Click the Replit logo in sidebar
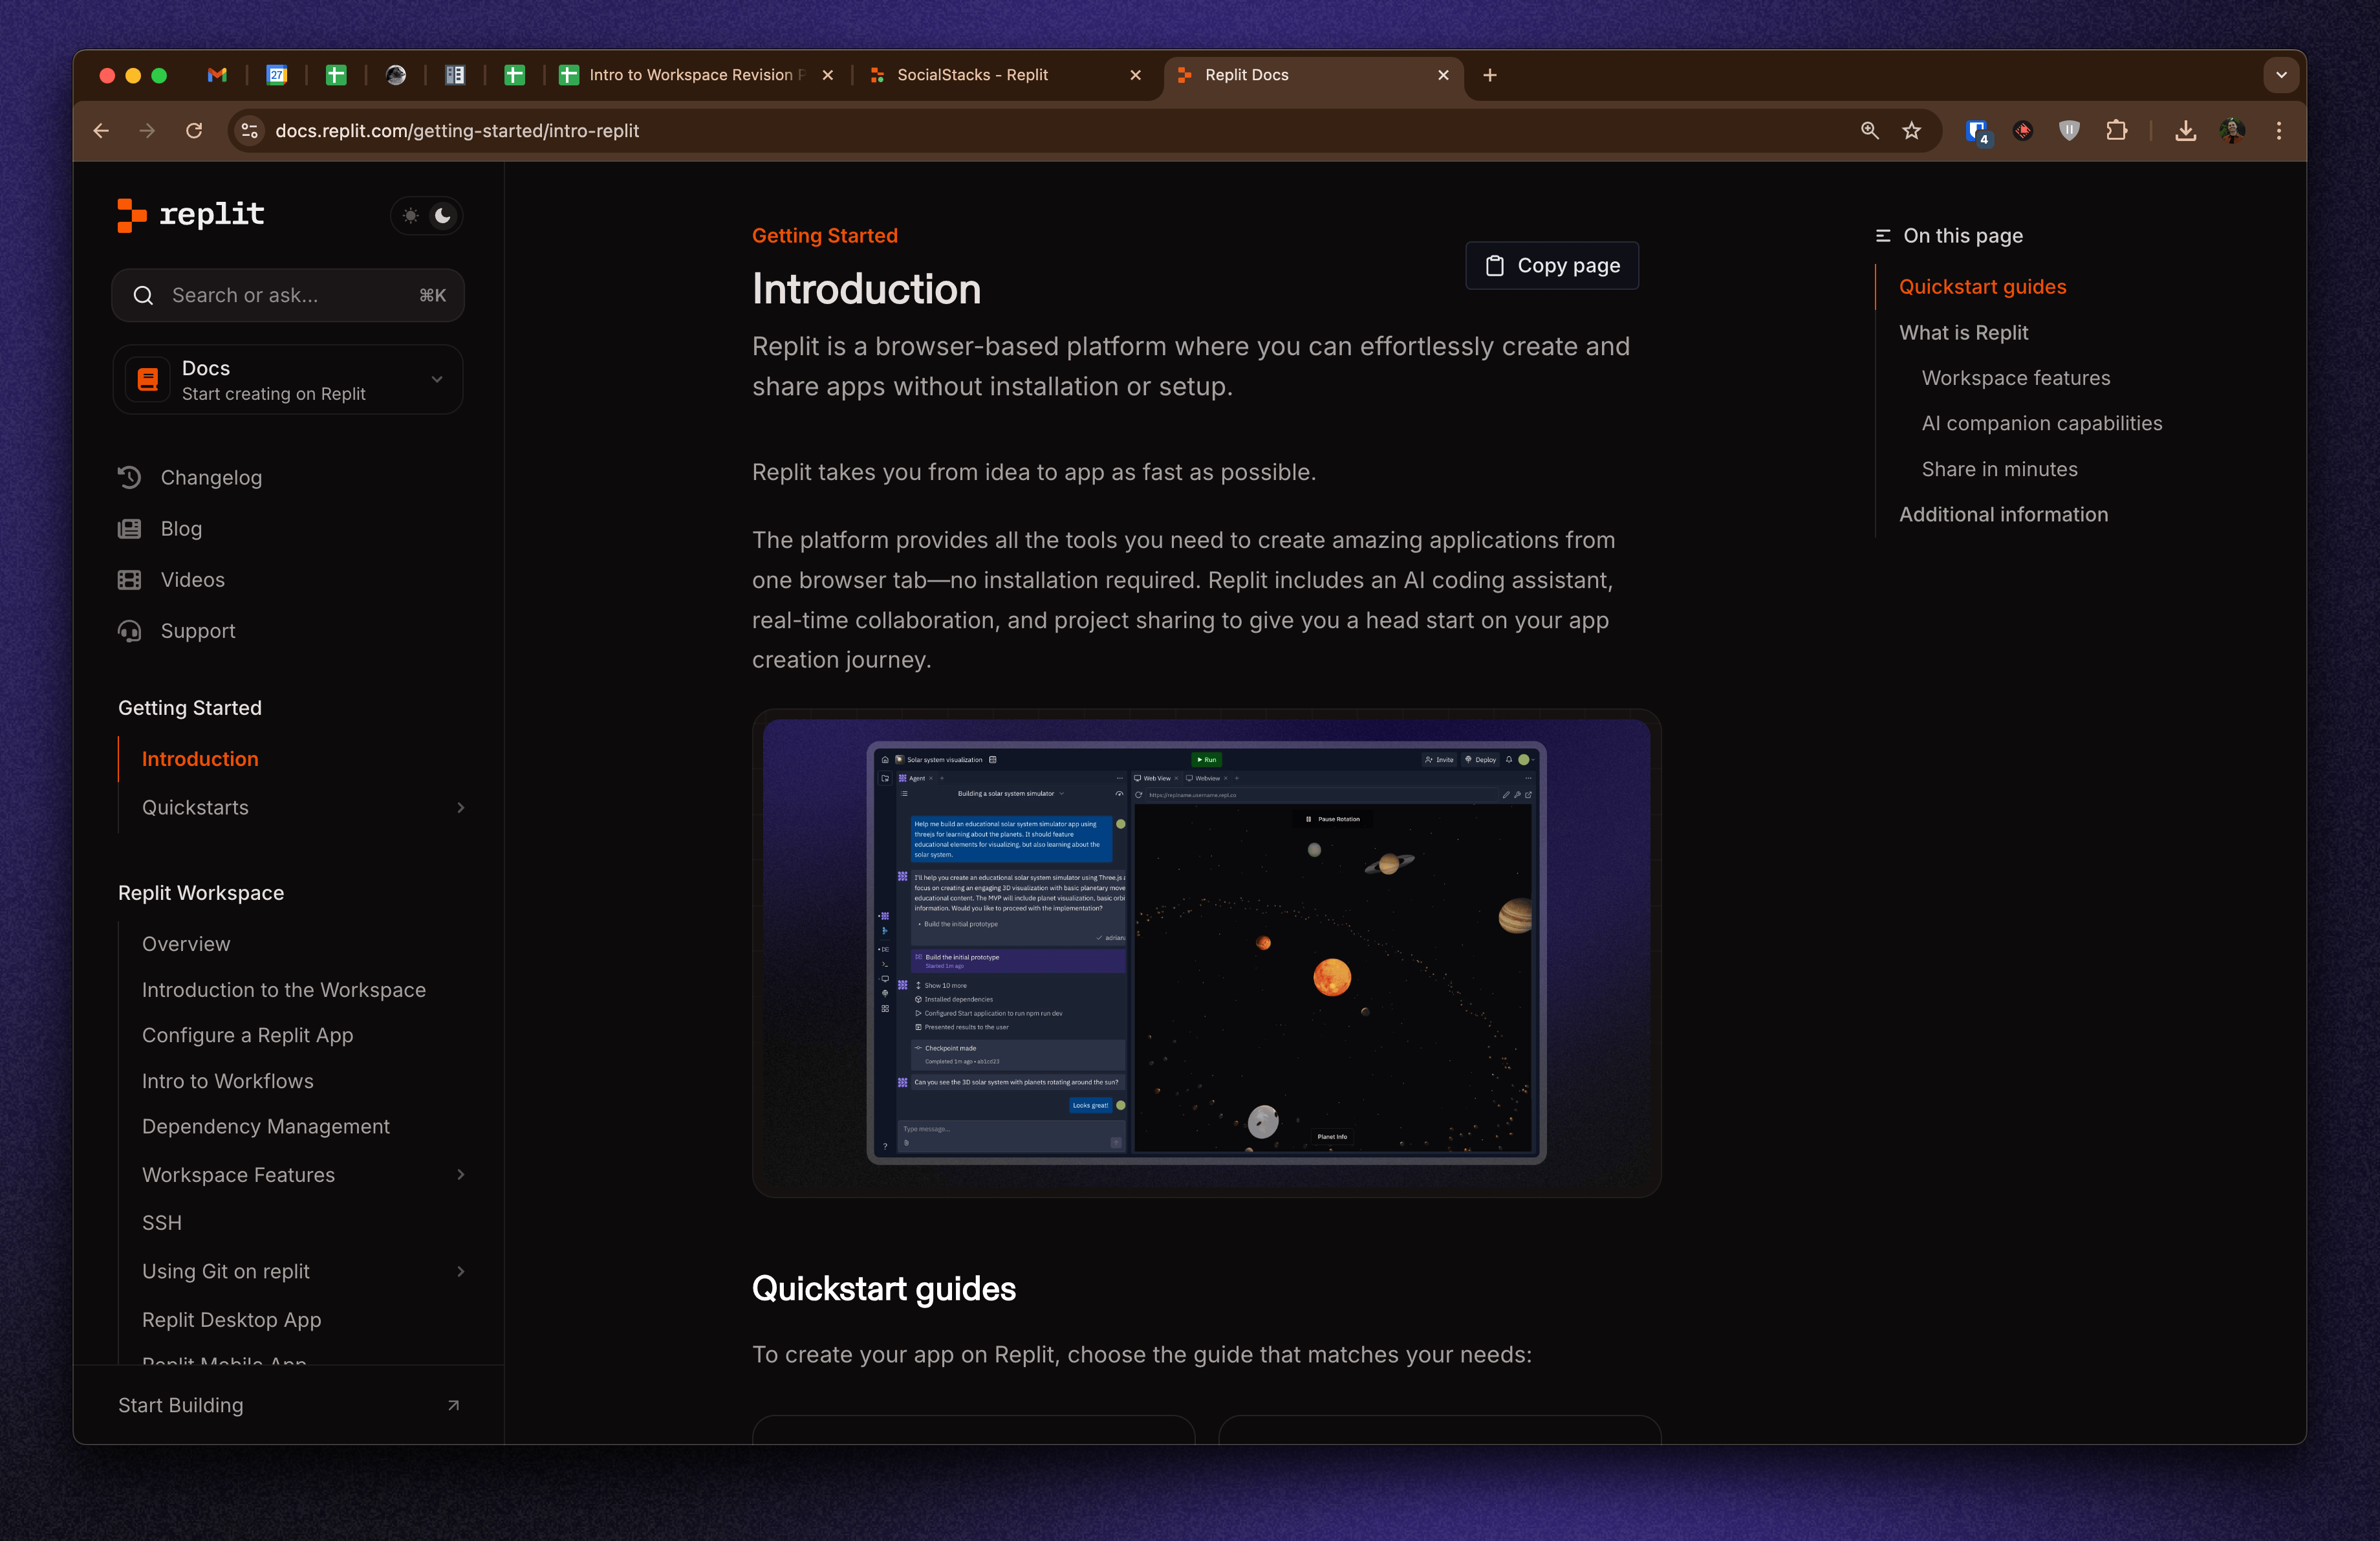The image size is (2380, 1541). click(191, 214)
